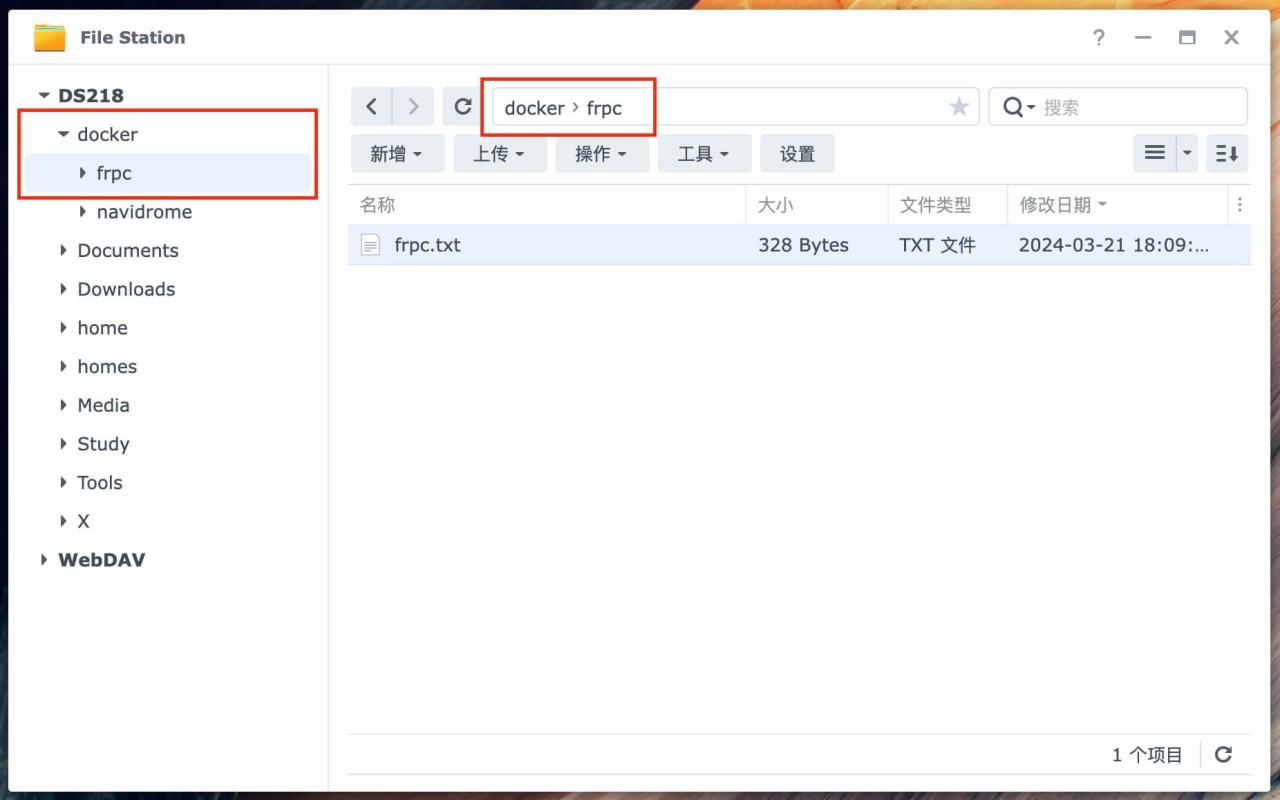The image size is (1280, 800).
Task: Select the frpc.txt file name
Action: pyautogui.click(x=427, y=245)
